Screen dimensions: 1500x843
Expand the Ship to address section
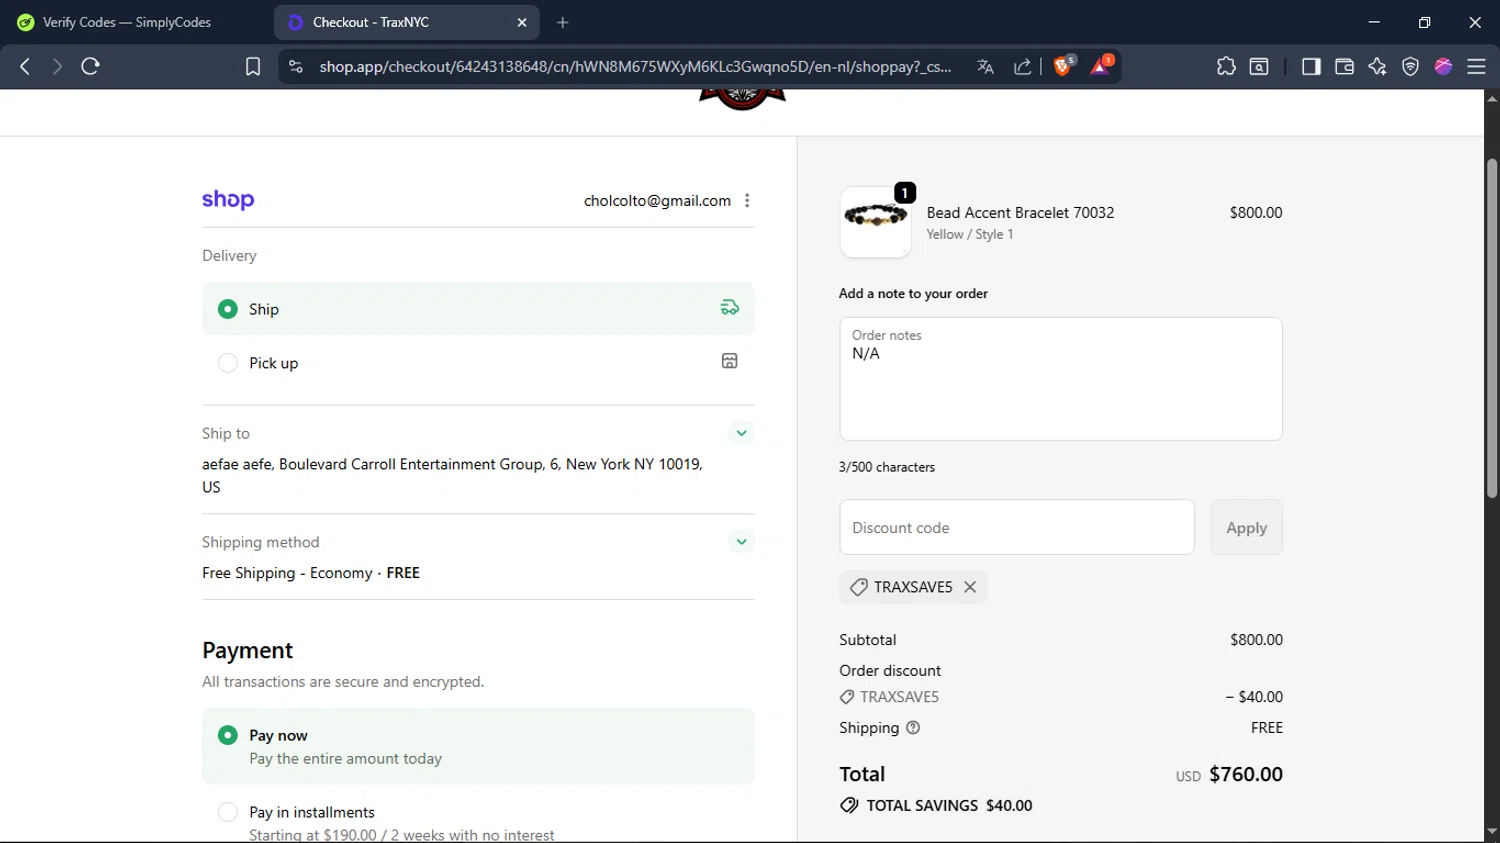pyautogui.click(x=741, y=433)
